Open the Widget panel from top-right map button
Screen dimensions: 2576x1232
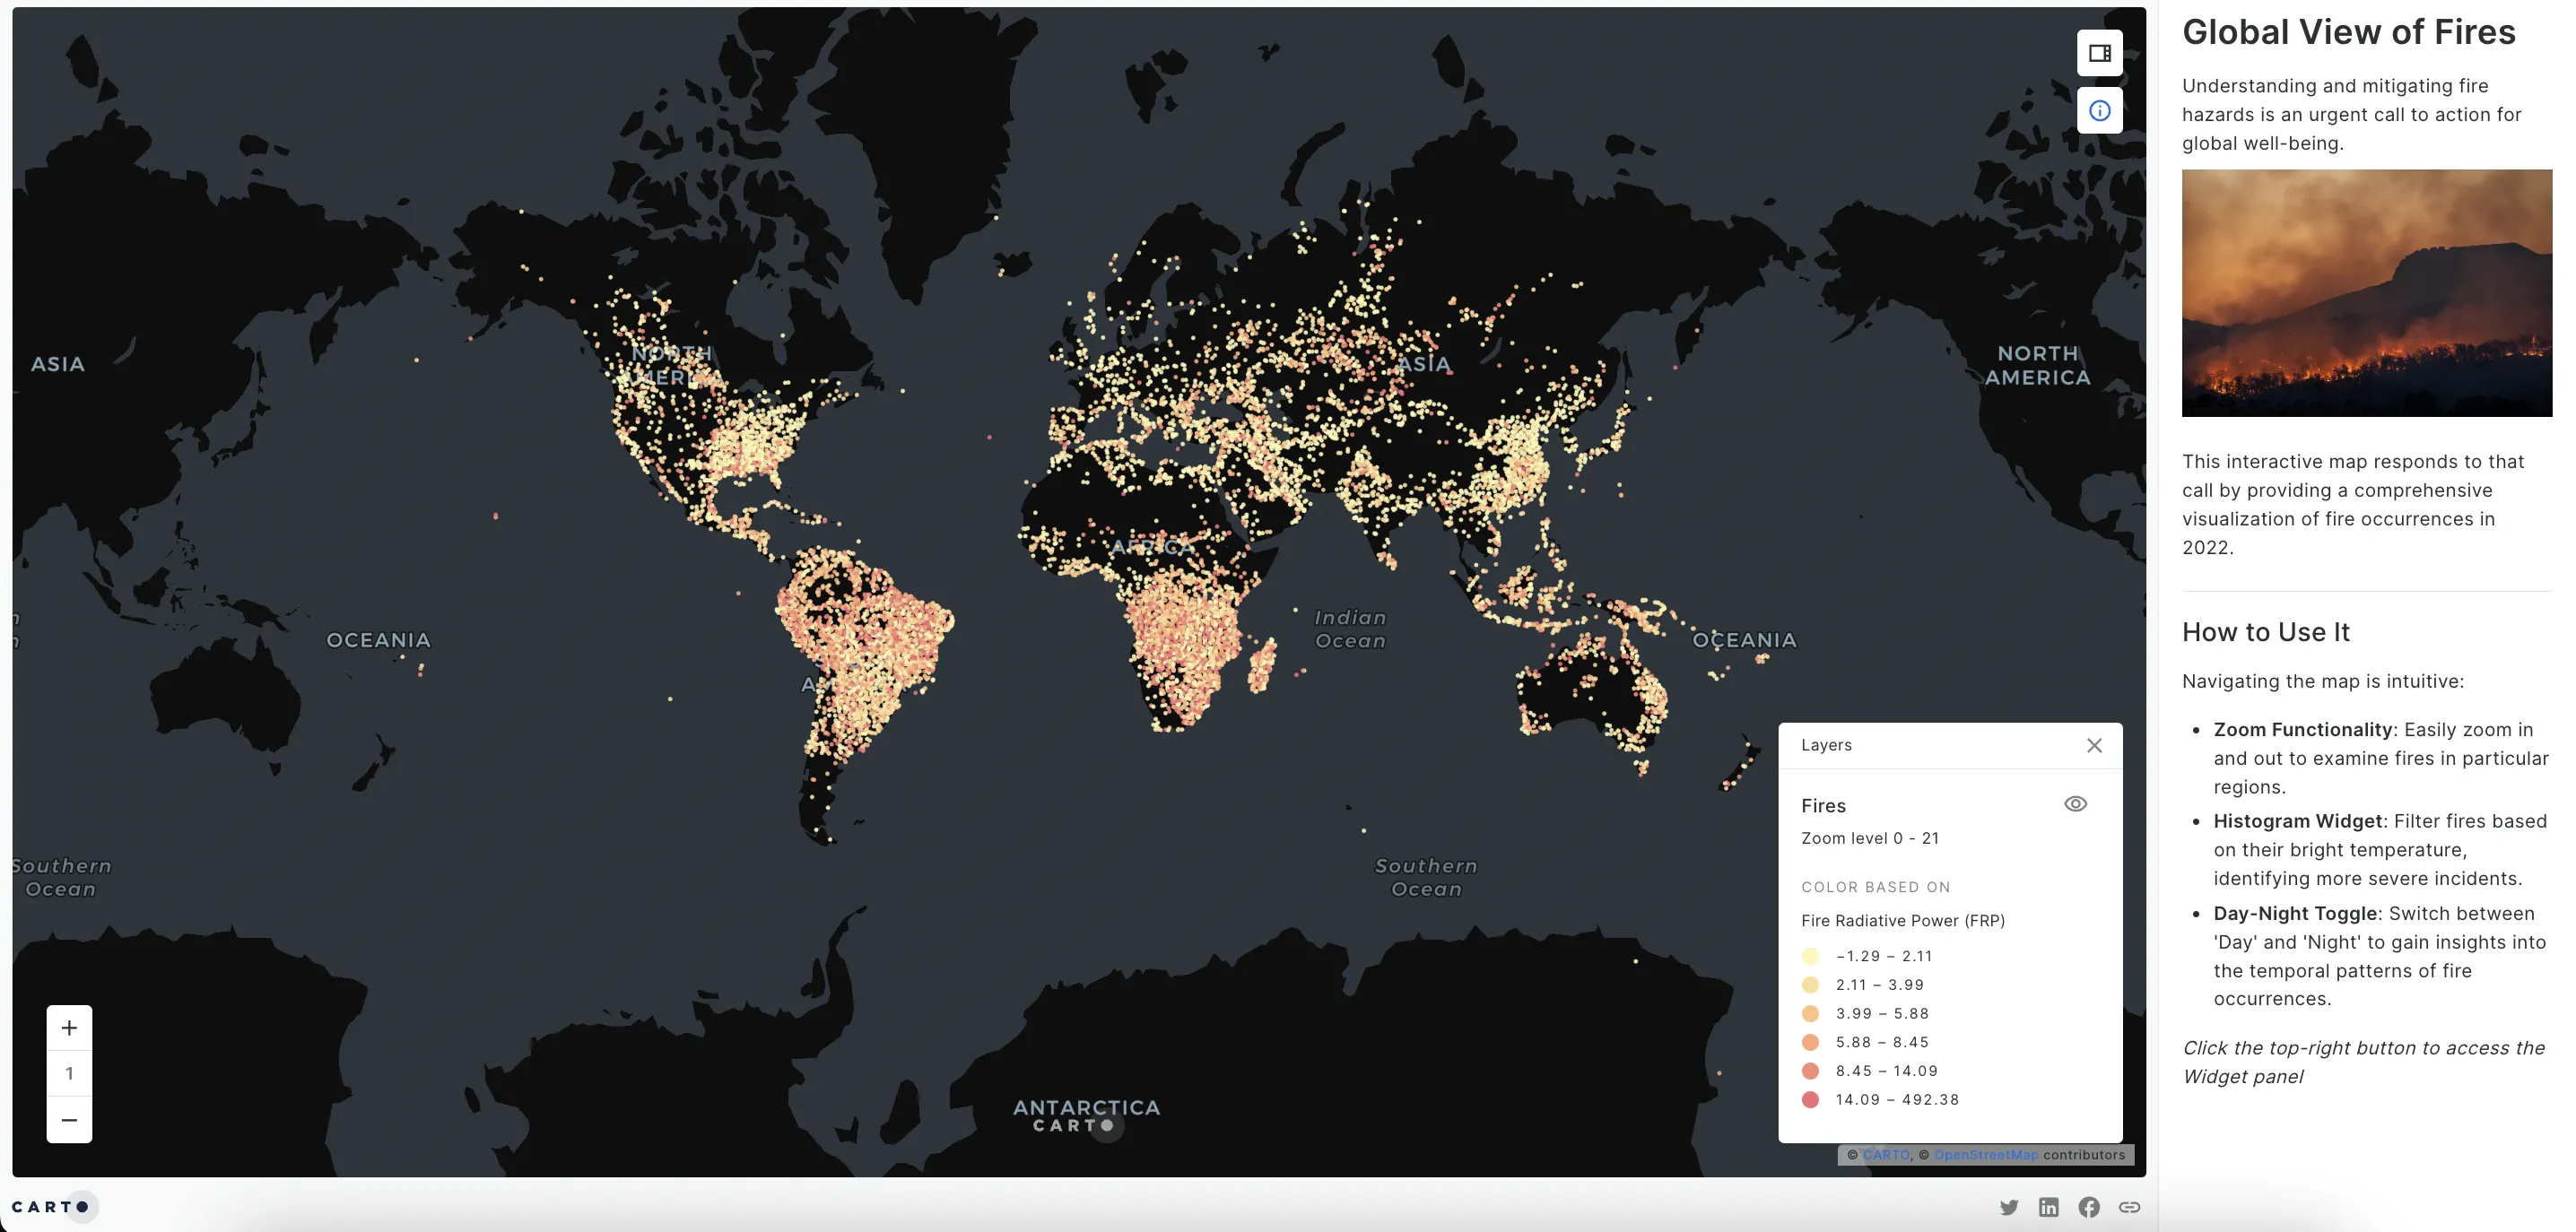pyautogui.click(x=2099, y=52)
